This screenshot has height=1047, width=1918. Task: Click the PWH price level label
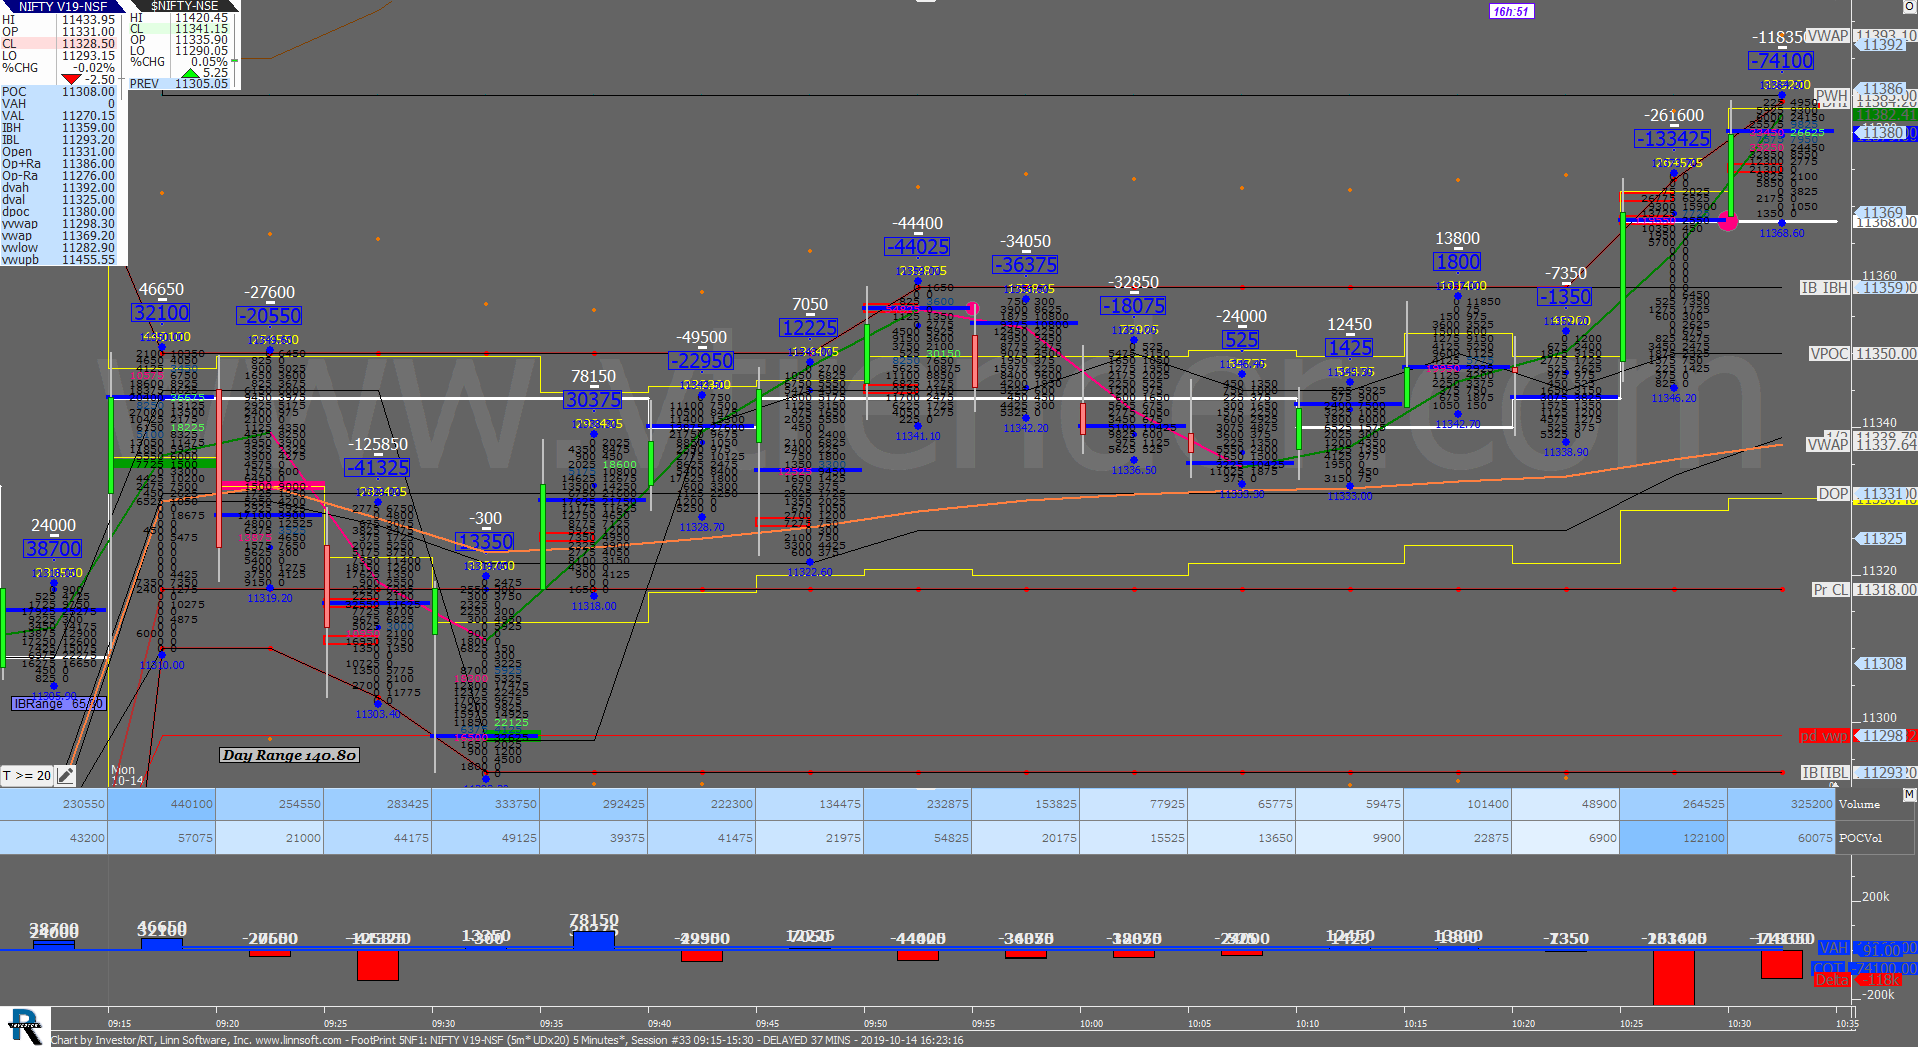[1832, 97]
